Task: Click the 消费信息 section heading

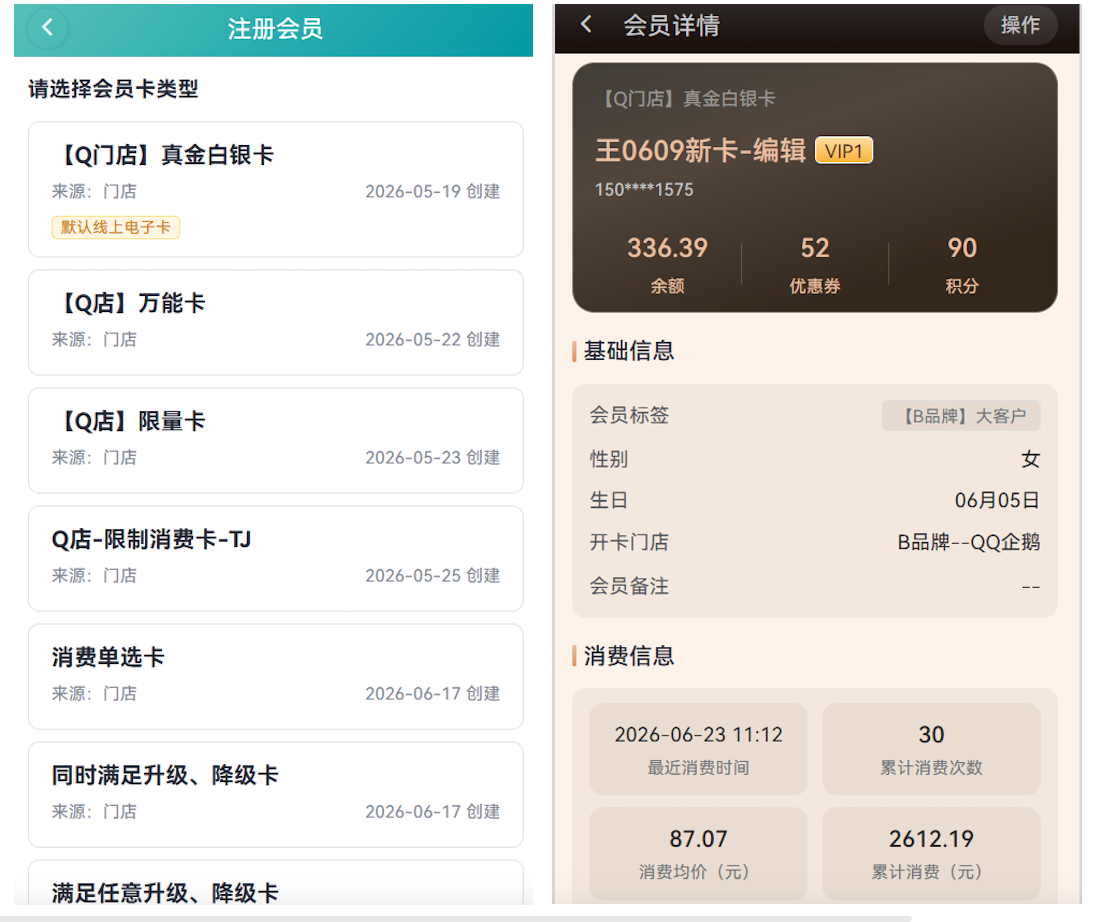Action: 628,656
